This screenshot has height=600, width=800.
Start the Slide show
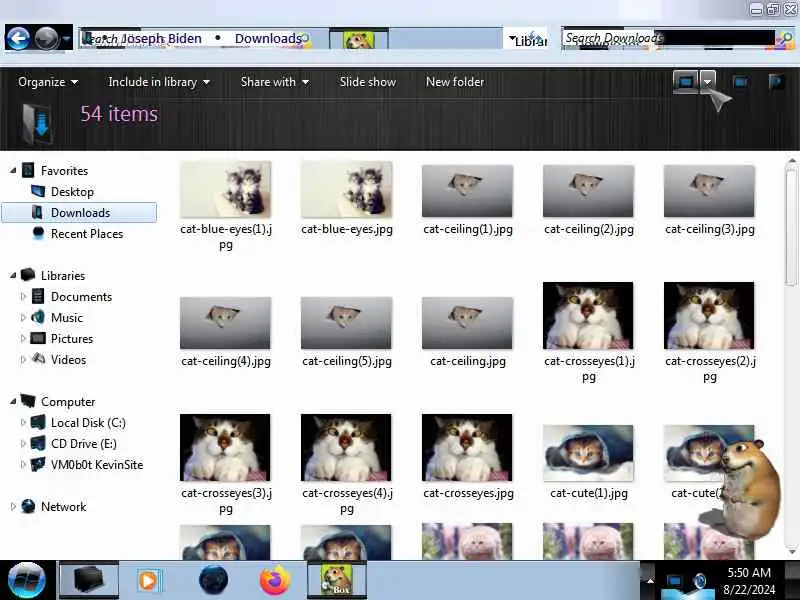click(367, 82)
